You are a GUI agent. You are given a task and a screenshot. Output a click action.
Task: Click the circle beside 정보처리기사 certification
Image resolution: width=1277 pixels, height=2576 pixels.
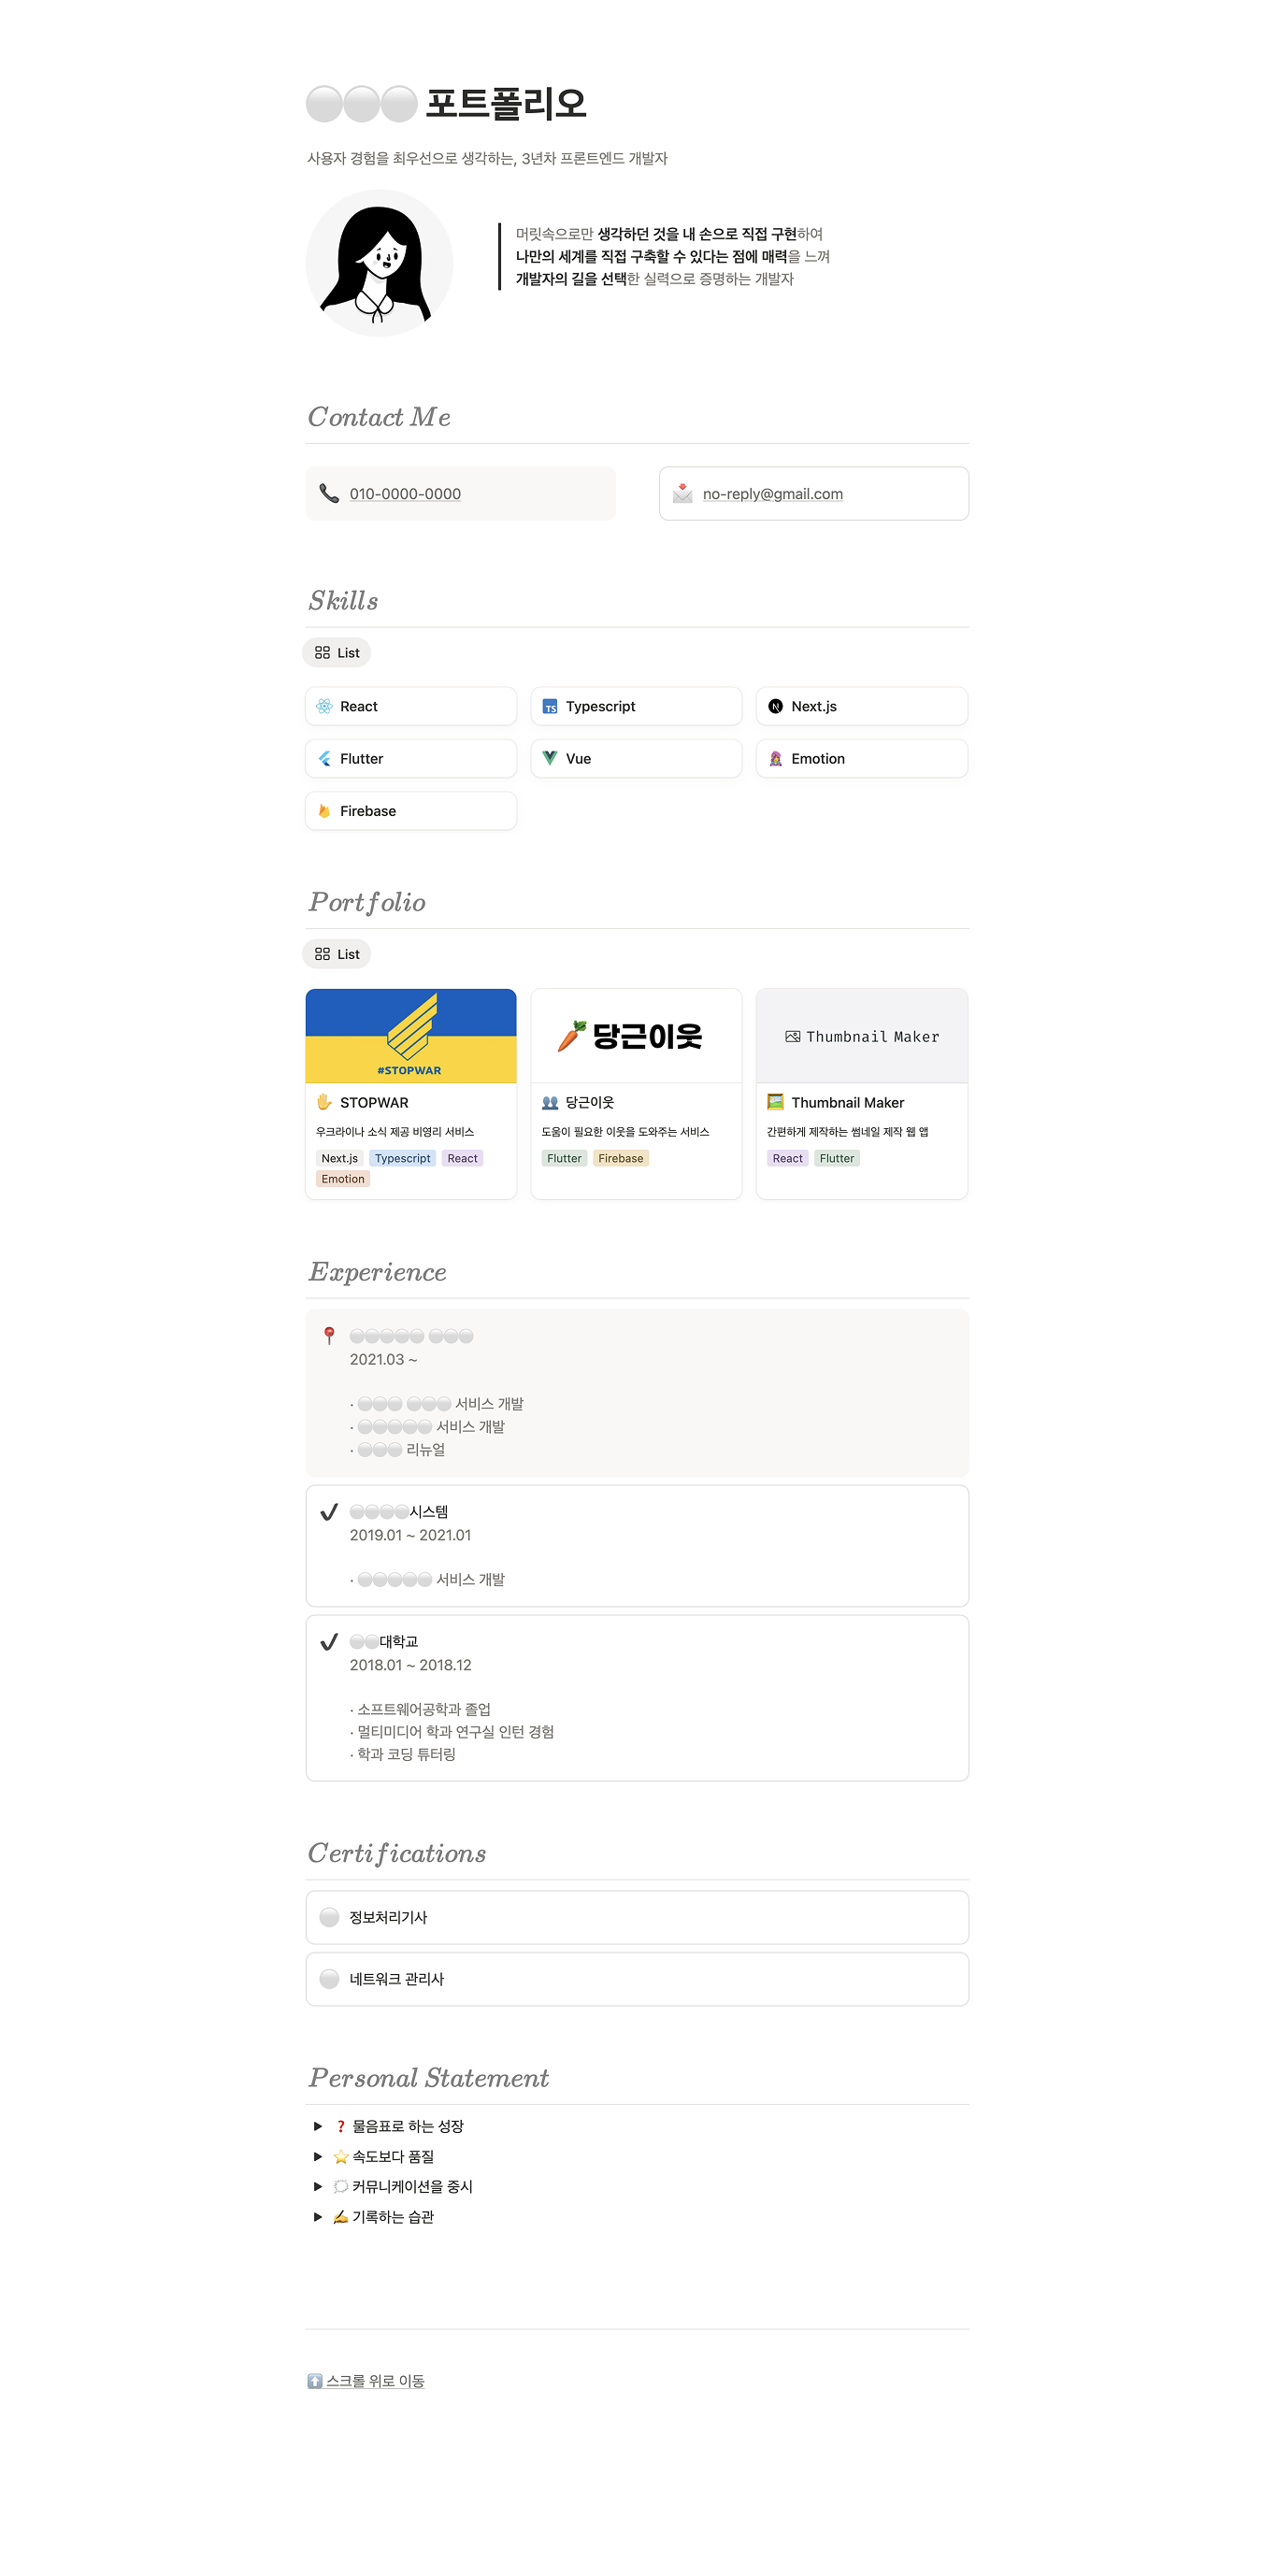click(x=329, y=1917)
